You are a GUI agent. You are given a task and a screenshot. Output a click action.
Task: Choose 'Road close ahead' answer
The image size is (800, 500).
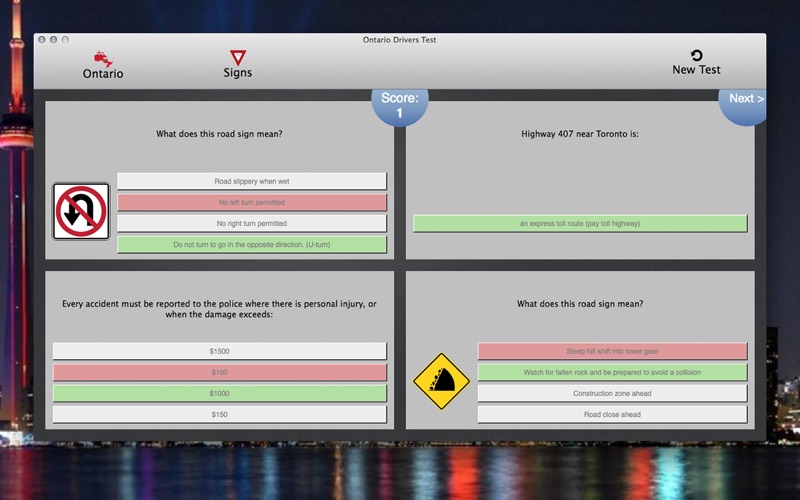612,414
